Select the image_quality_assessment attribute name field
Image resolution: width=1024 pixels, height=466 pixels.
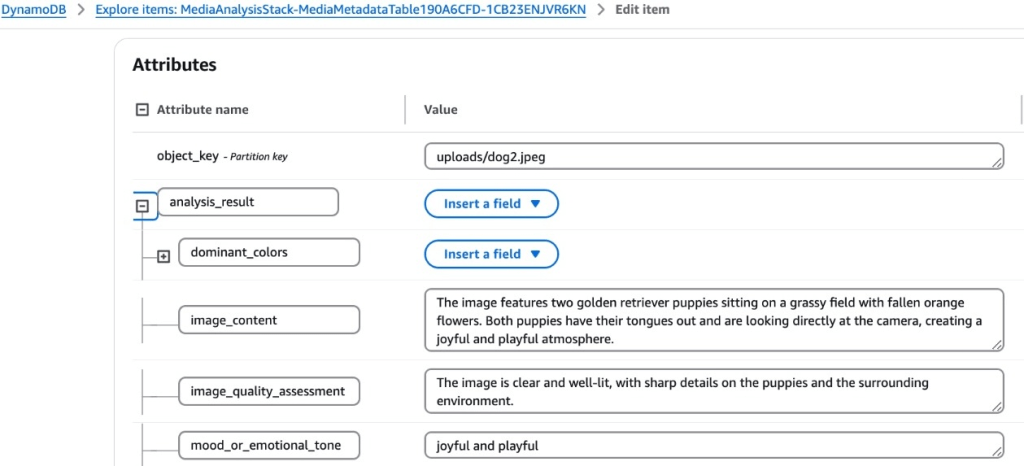(x=268, y=391)
